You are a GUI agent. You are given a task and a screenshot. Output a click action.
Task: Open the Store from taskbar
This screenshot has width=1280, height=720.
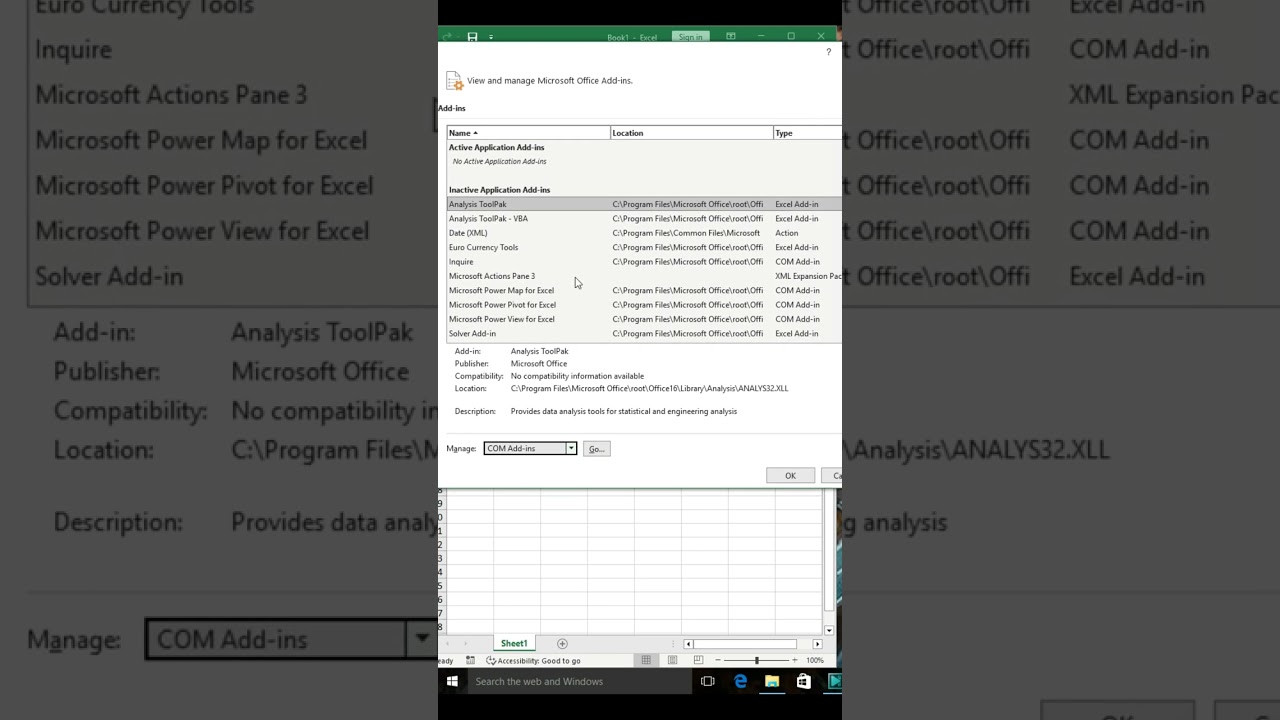pos(803,682)
